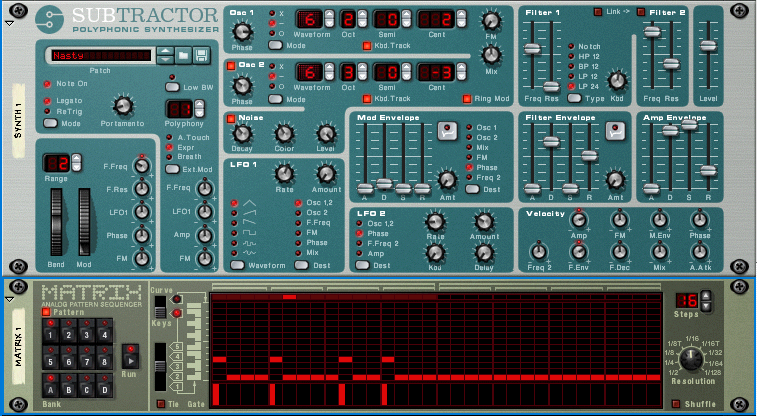Screen dimensions: 757x416
Task: Toggle the Mod Envelope invert button
Action: pos(448,131)
